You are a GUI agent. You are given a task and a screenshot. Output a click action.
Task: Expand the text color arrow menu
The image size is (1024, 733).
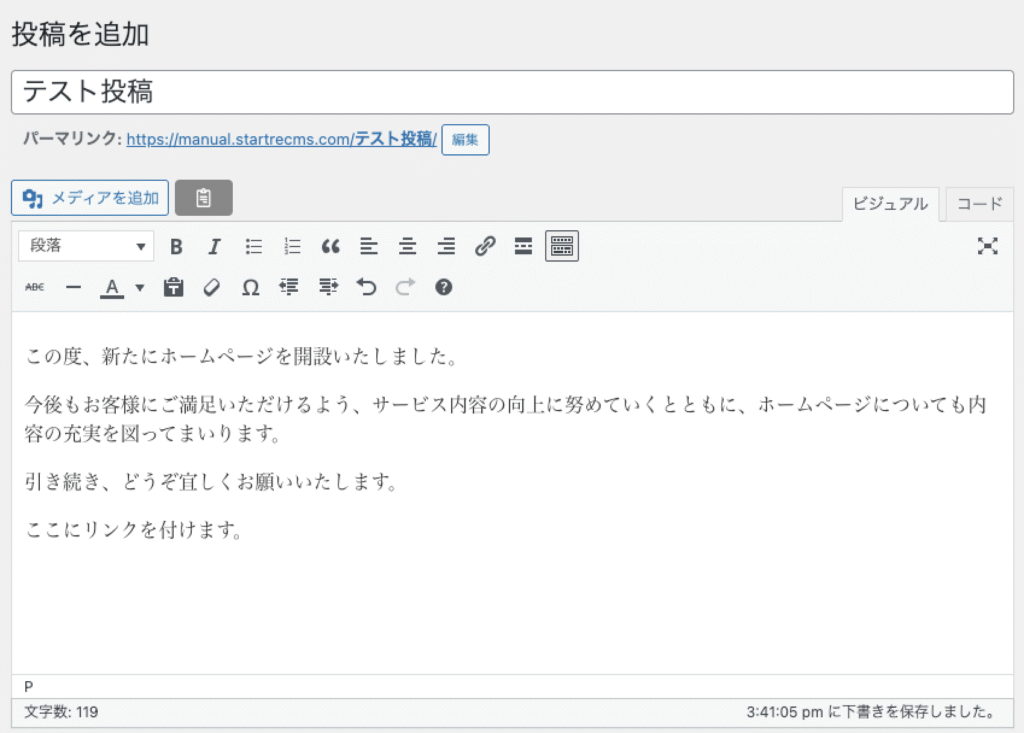coord(140,288)
